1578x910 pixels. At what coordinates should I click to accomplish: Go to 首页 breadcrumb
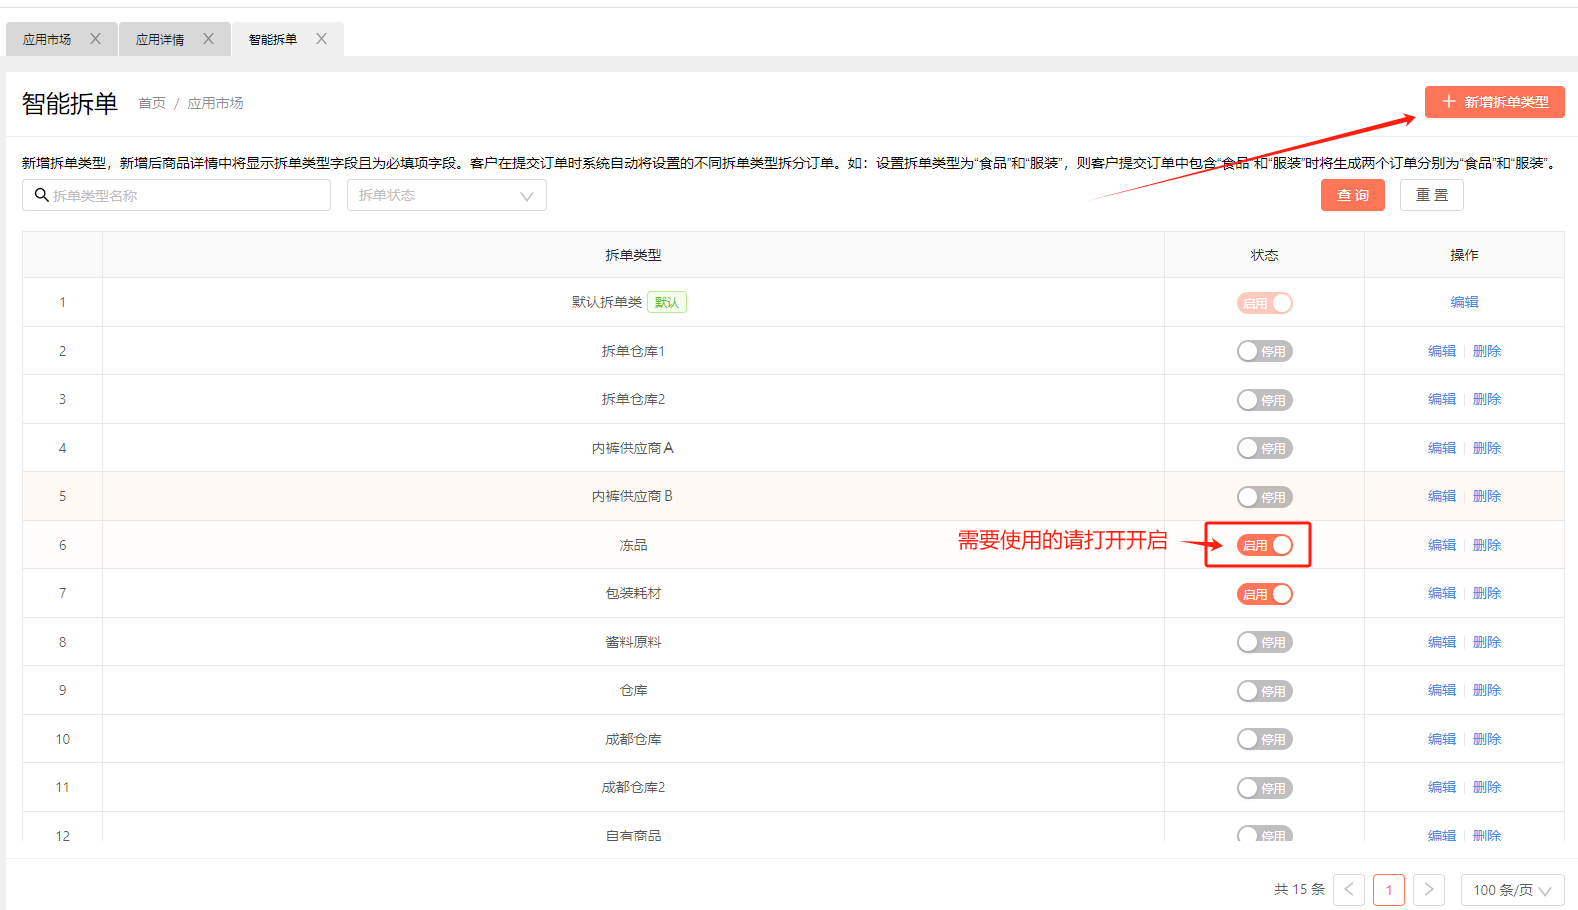[x=152, y=103]
